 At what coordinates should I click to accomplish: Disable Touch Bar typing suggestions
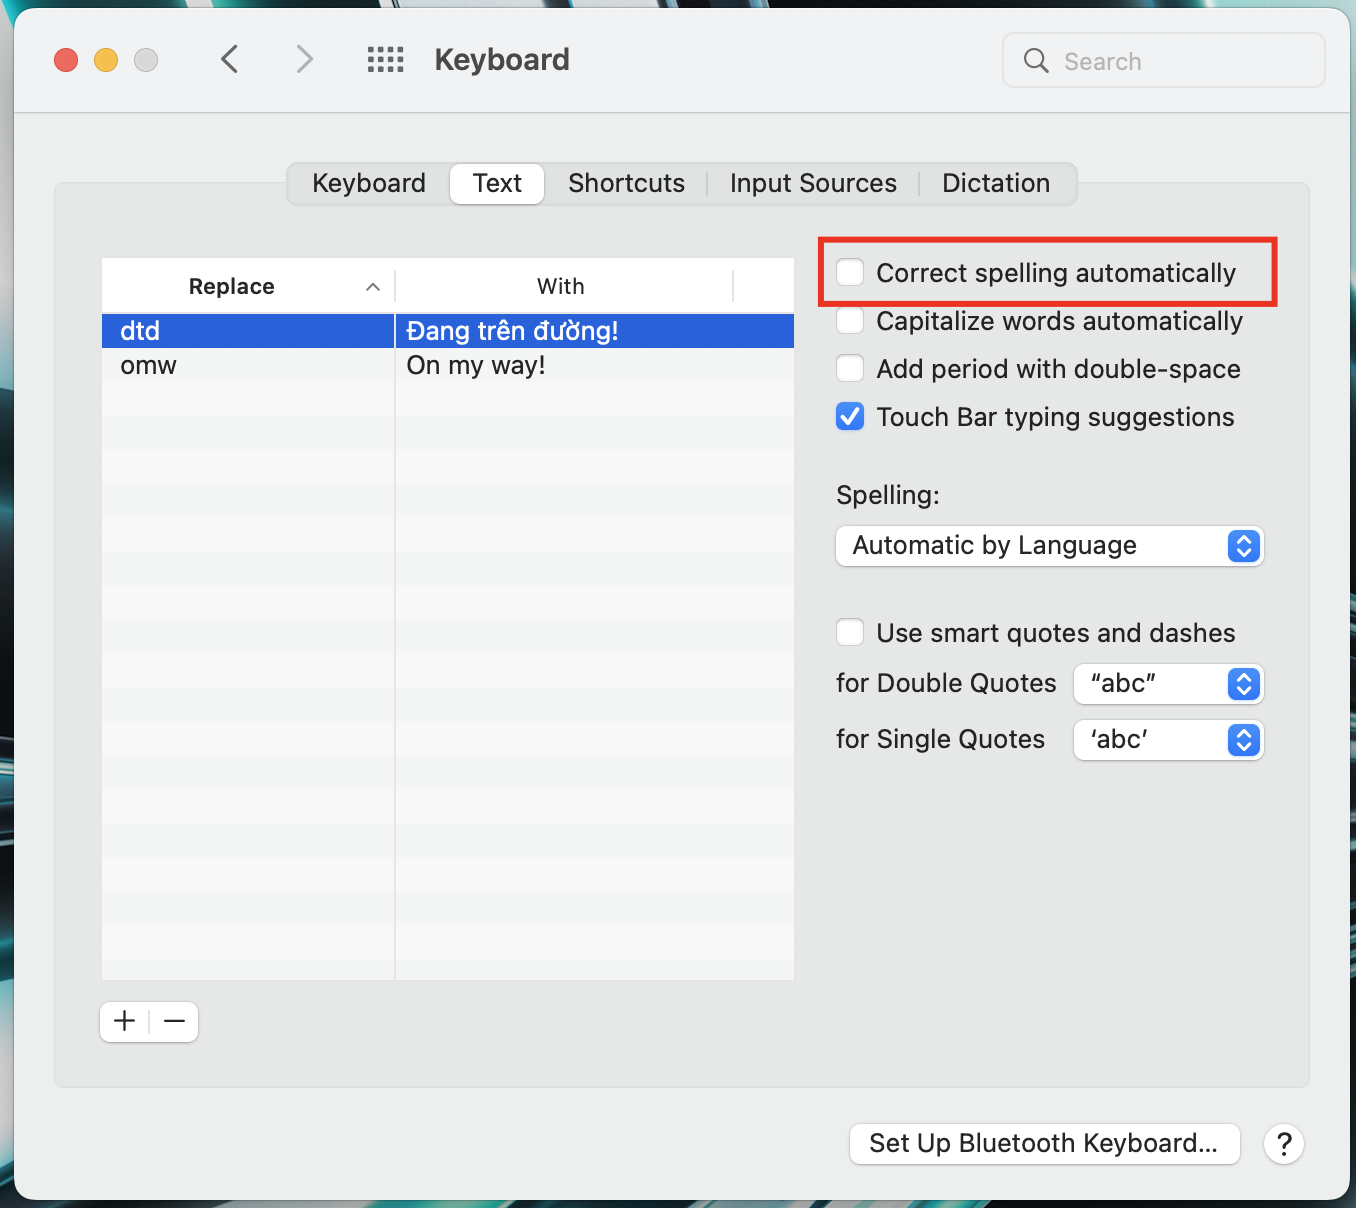pos(850,416)
